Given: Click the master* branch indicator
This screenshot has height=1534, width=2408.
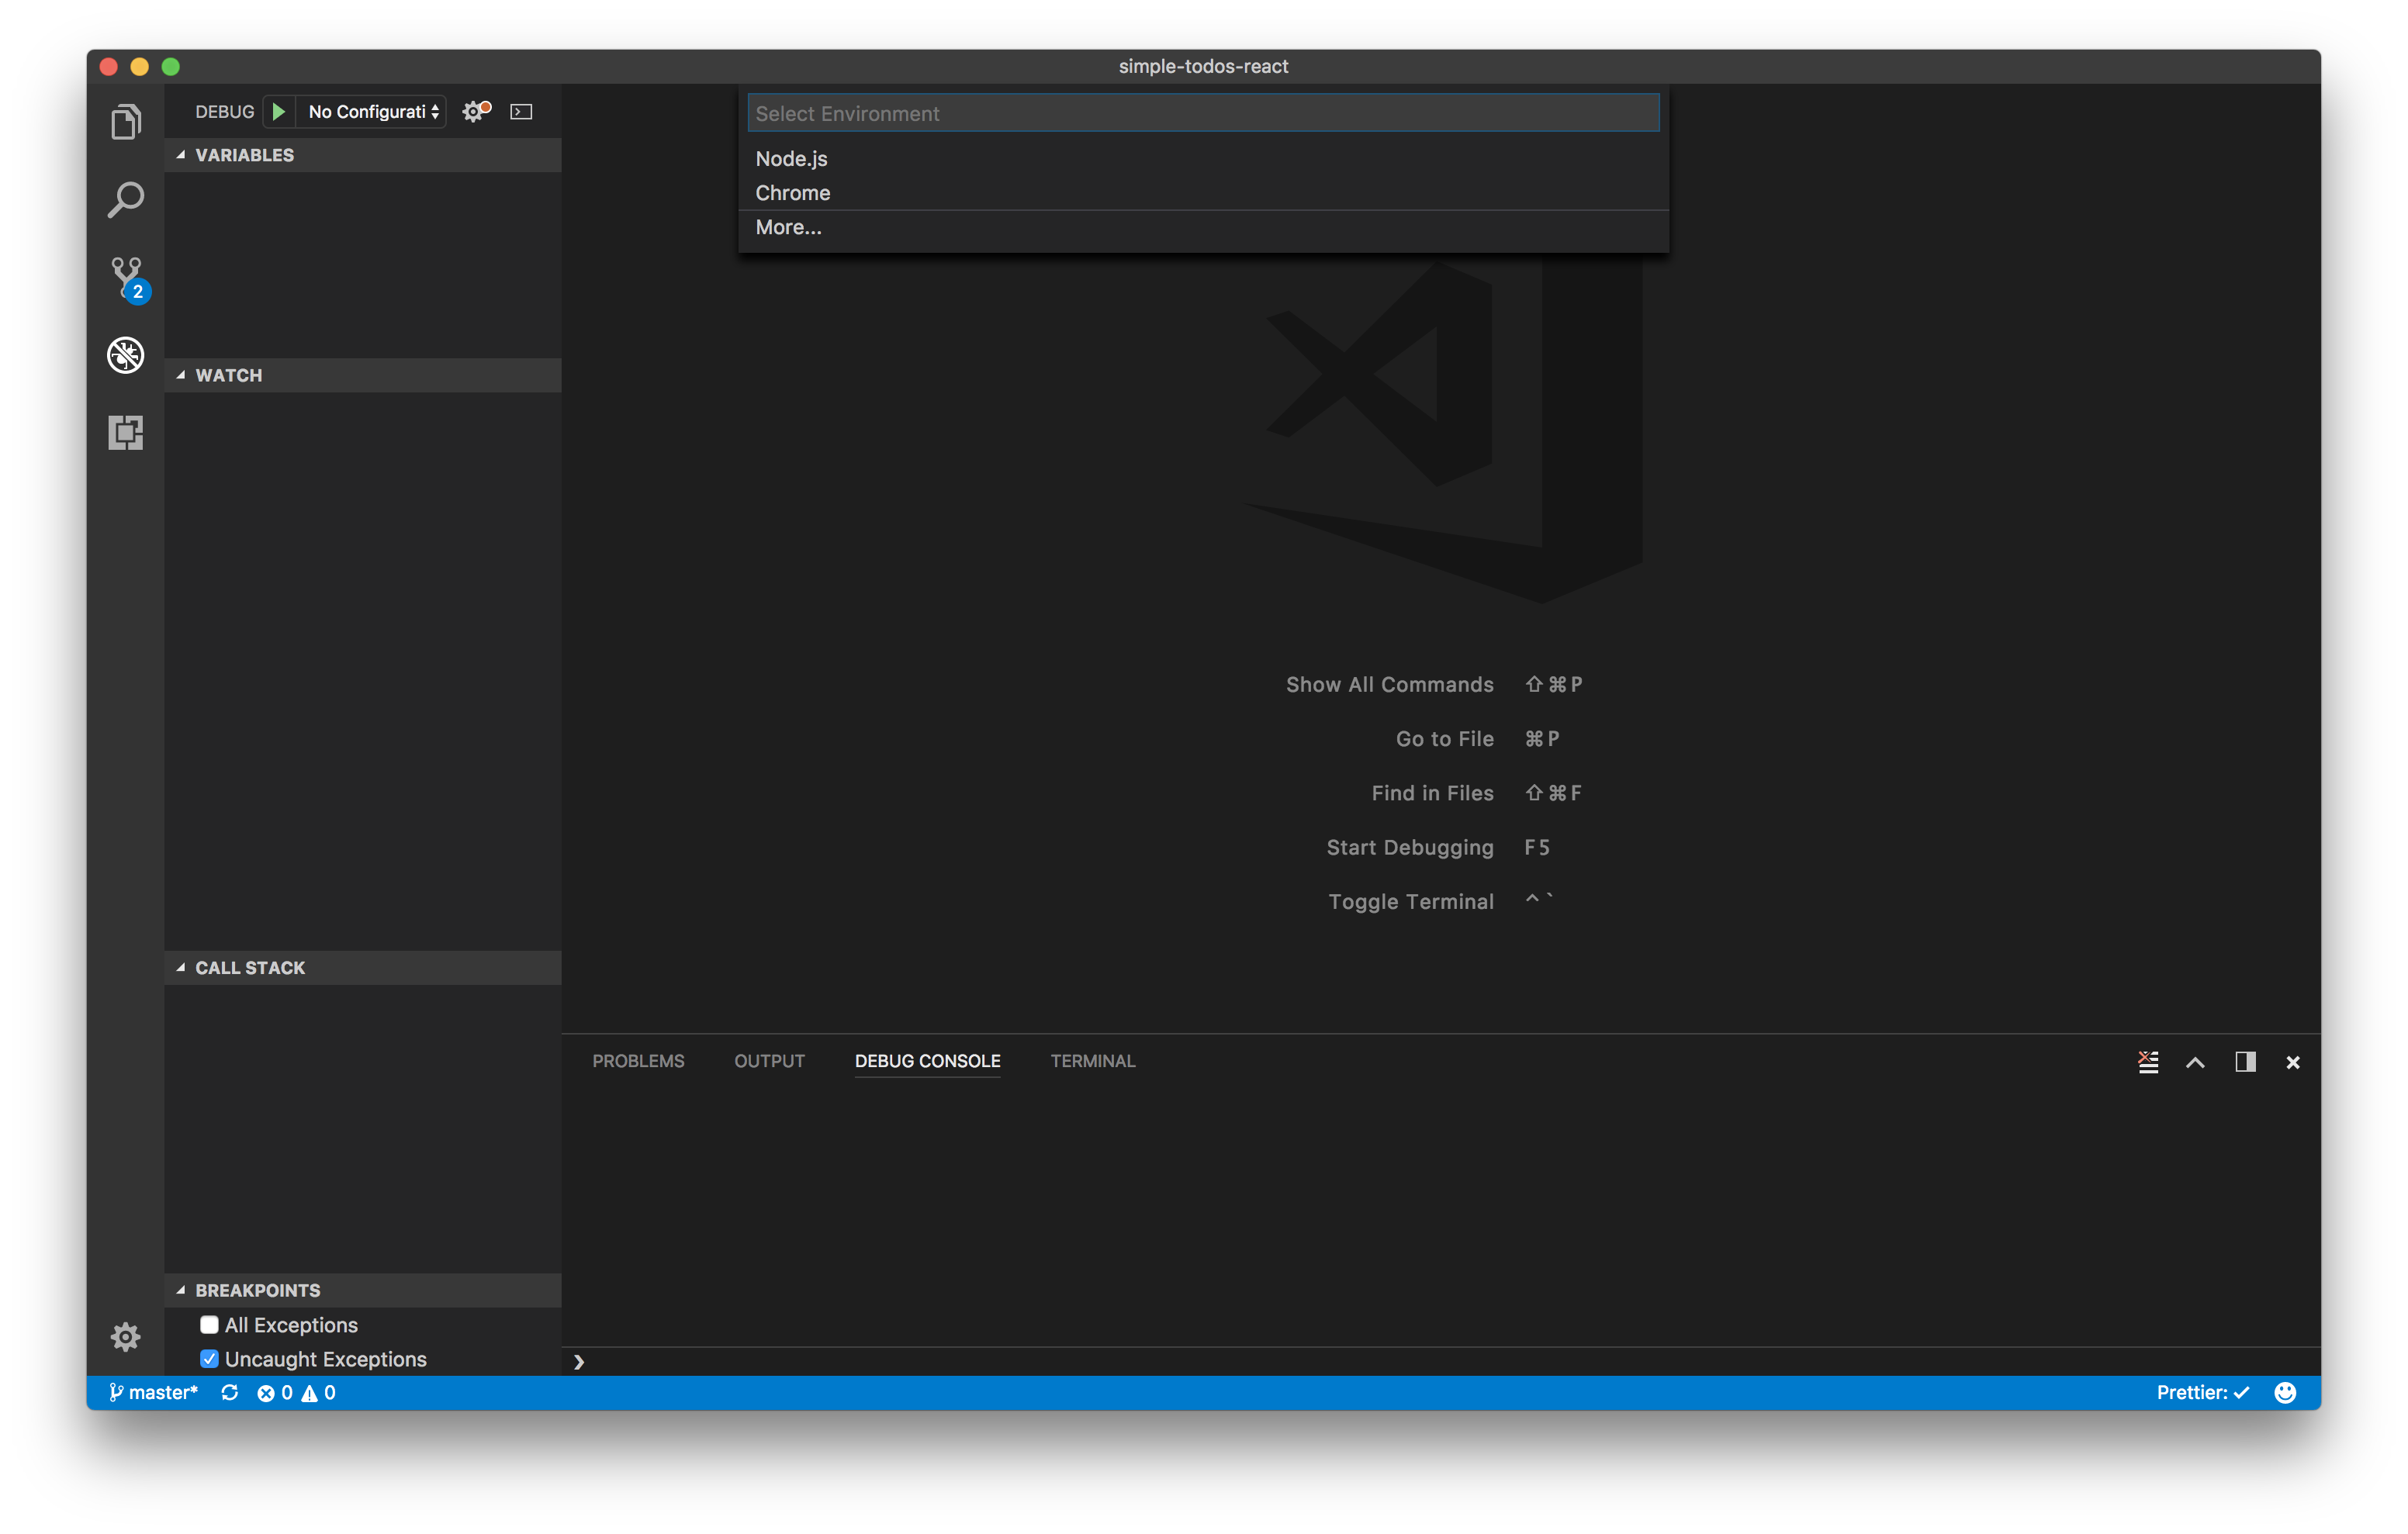Looking at the screenshot, I should pyautogui.click(x=153, y=1392).
